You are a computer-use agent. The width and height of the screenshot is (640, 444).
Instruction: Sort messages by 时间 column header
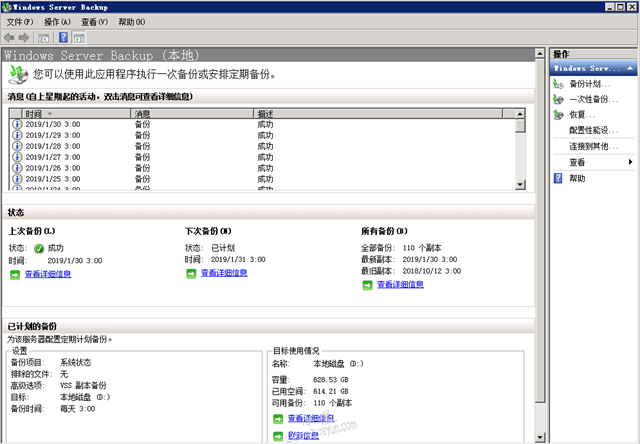(76, 113)
